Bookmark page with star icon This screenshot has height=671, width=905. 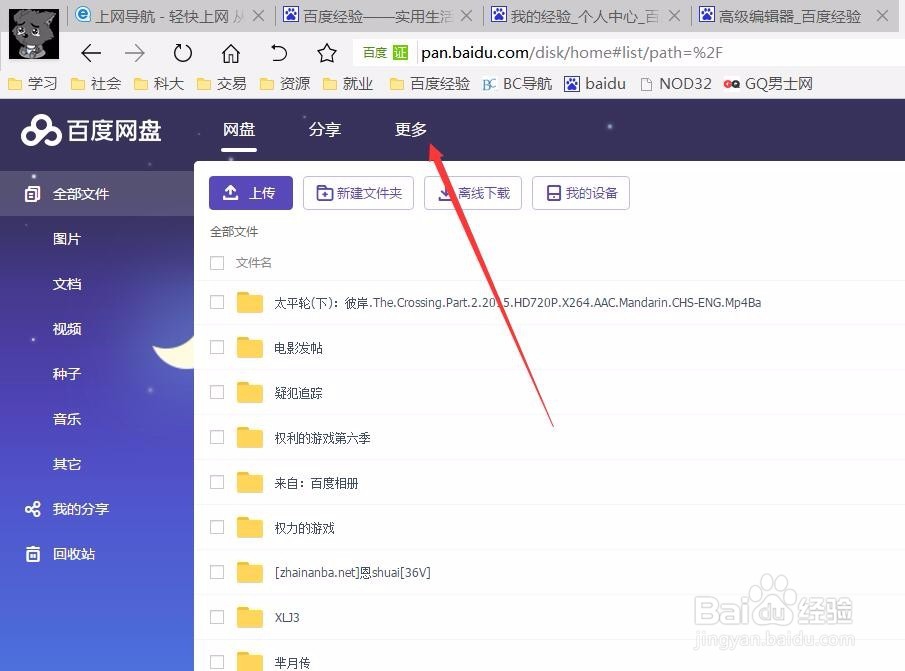pos(327,53)
